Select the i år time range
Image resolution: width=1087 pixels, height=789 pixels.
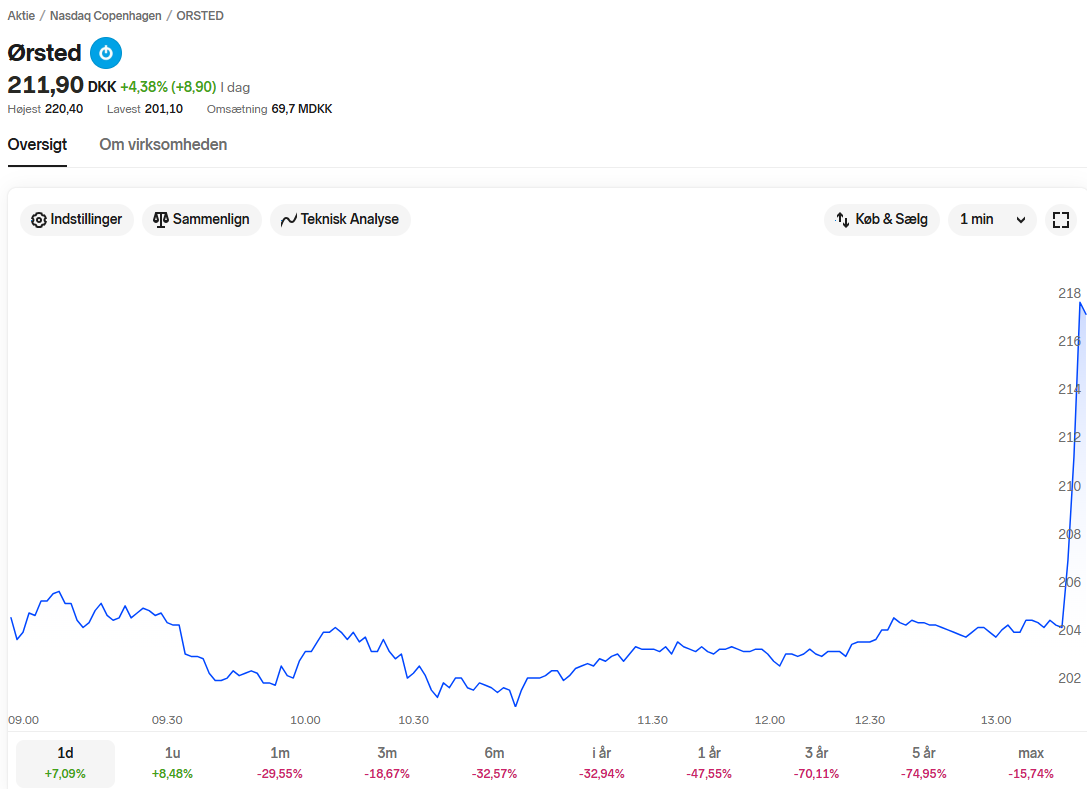pos(602,763)
